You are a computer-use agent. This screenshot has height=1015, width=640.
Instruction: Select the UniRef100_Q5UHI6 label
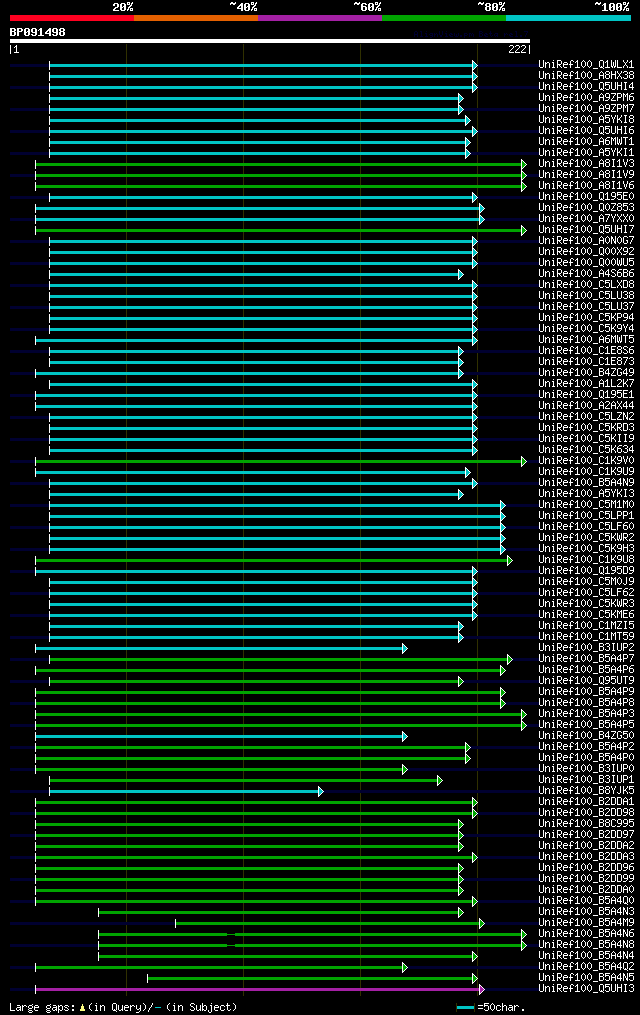point(586,131)
